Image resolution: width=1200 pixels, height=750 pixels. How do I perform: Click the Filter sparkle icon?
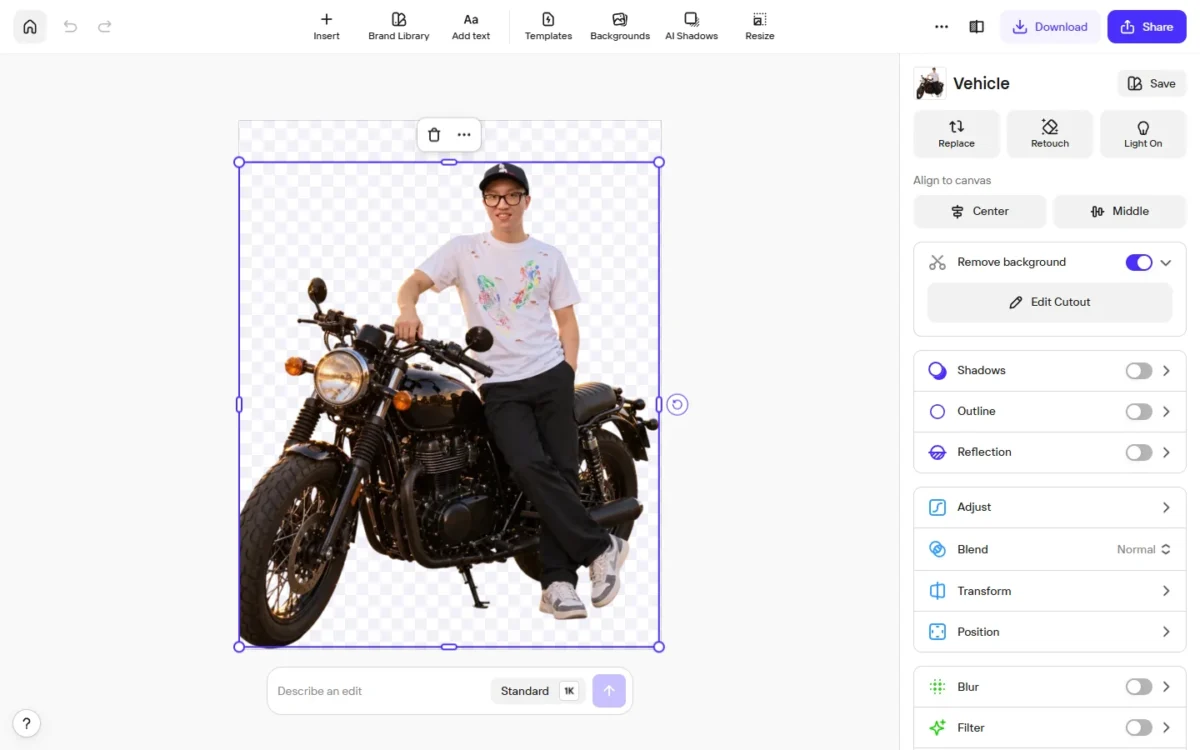tap(937, 728)
